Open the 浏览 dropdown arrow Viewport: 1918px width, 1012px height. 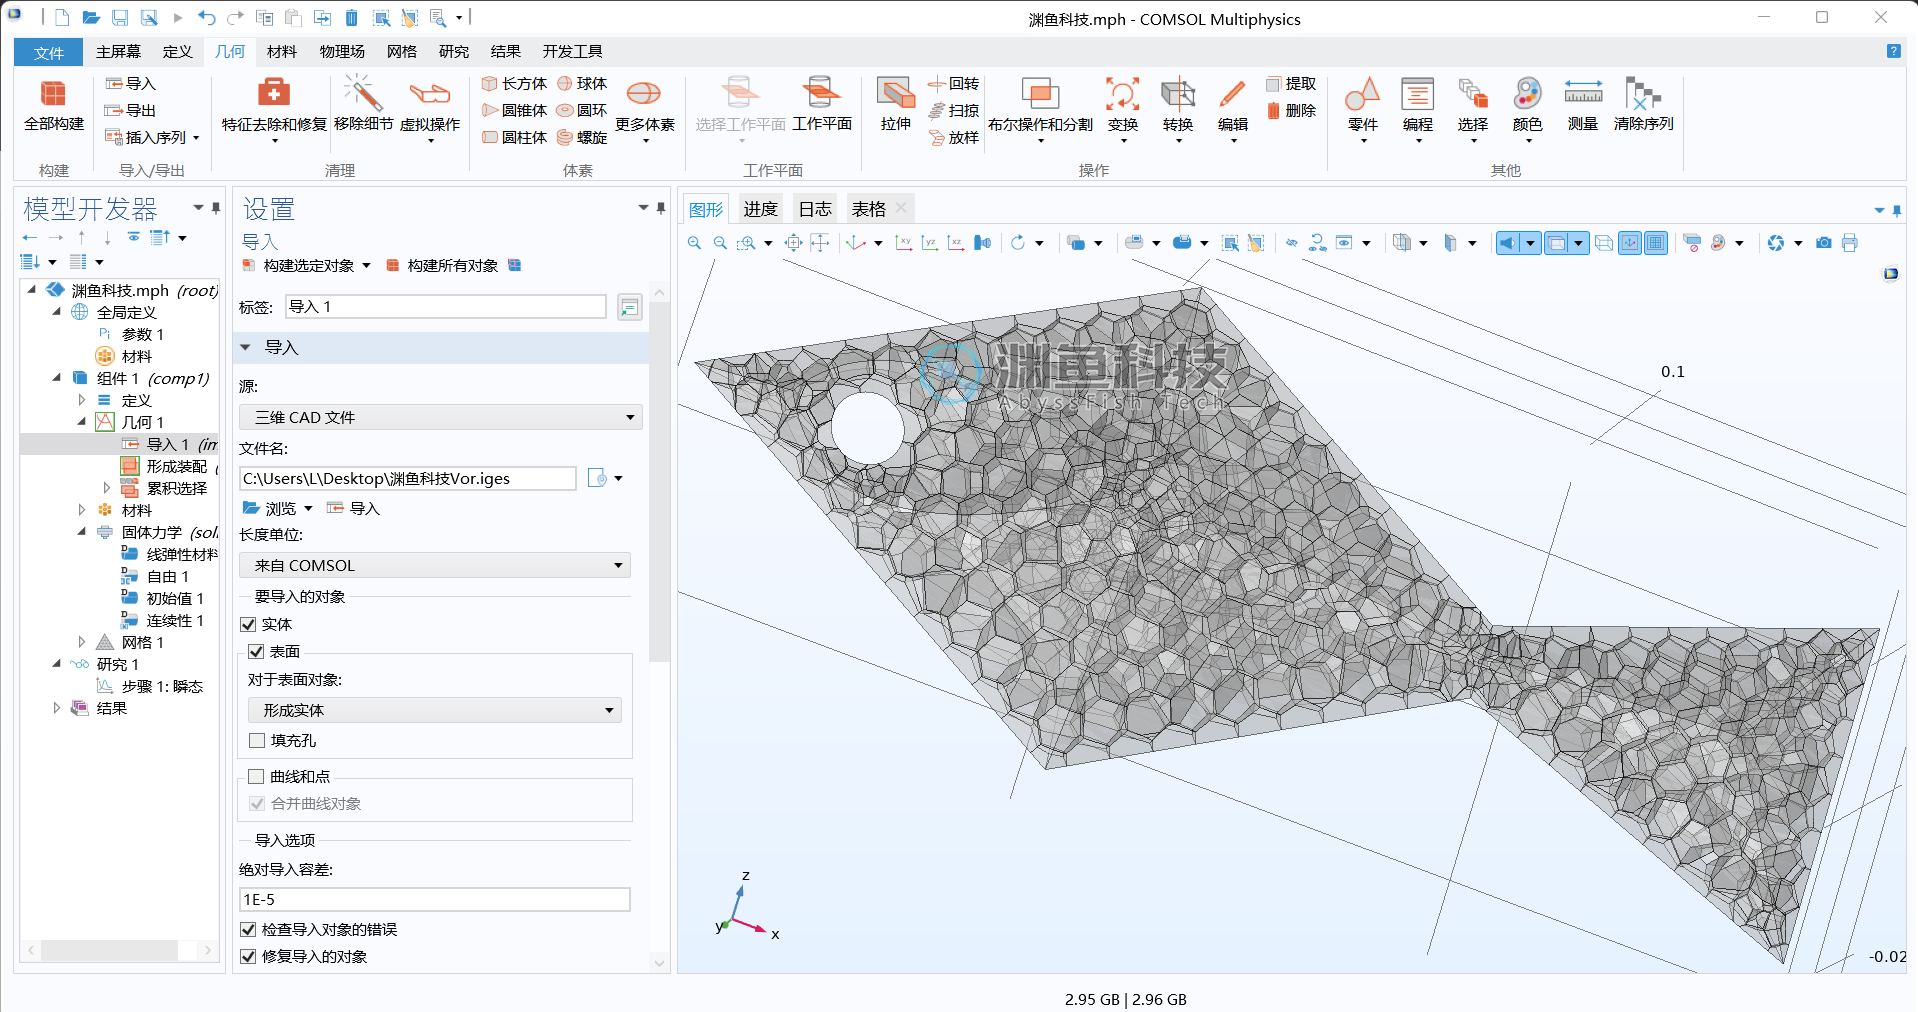point(308,509)
